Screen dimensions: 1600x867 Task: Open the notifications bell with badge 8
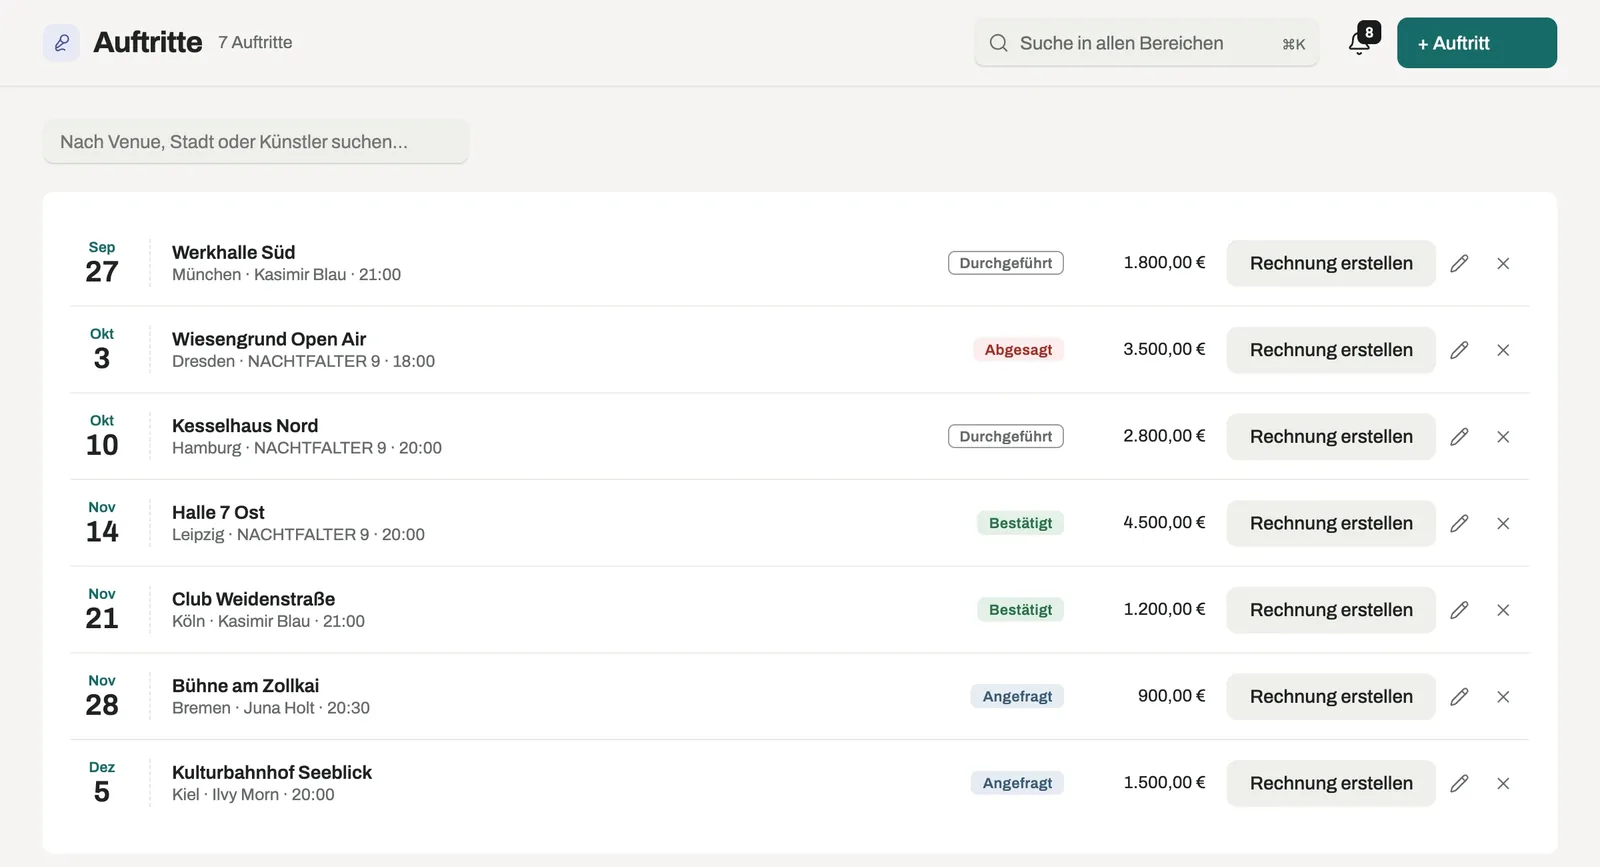1360,43
